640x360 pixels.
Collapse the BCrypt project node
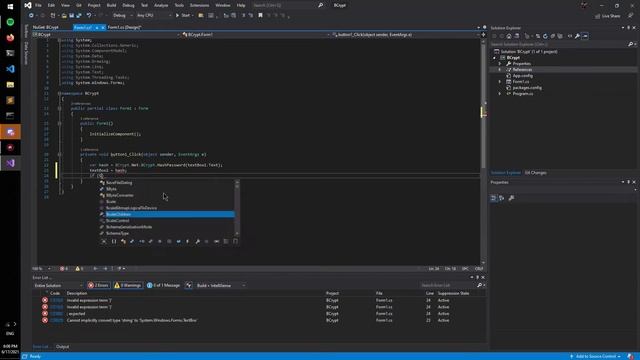click(494, 58)
